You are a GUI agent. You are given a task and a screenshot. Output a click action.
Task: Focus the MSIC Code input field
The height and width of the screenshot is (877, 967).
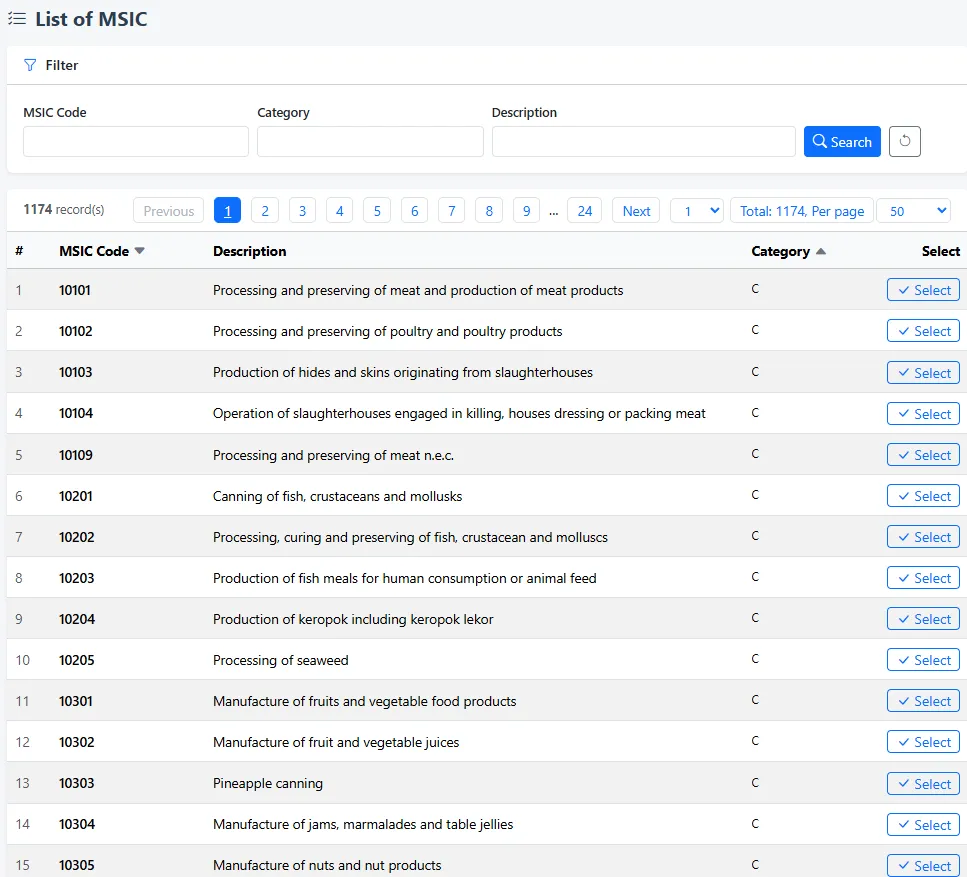pyautogui.click(x=136, y=141)
